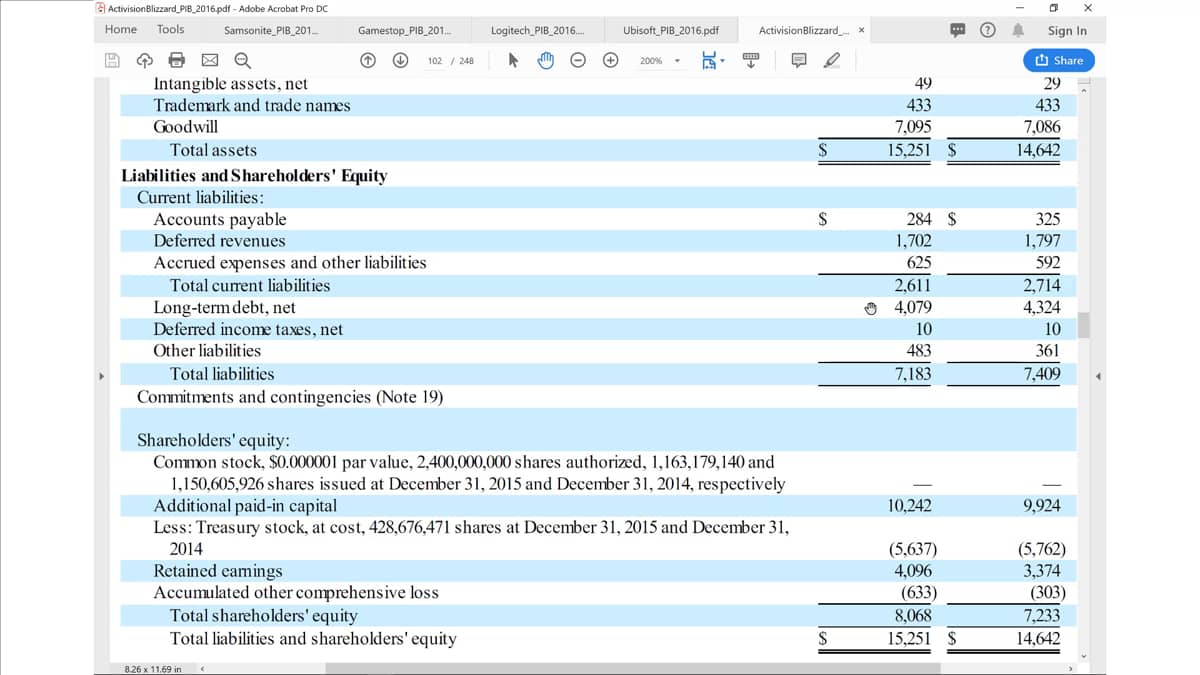Screen dimensions: 1200x675
Task: Close the ActivisionBlizzard tab
Action: pos(862,30)
